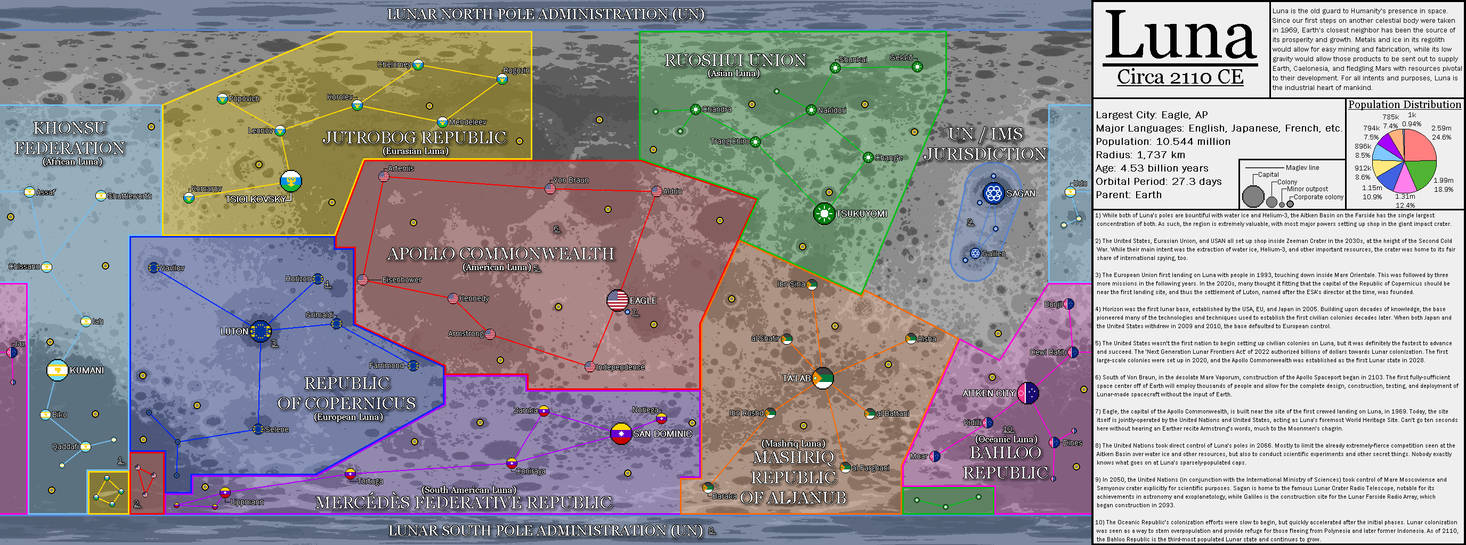Click the Sagan blue UN capital icon
The width and height of the screenshot is (1466, 545).
(993, 193)
